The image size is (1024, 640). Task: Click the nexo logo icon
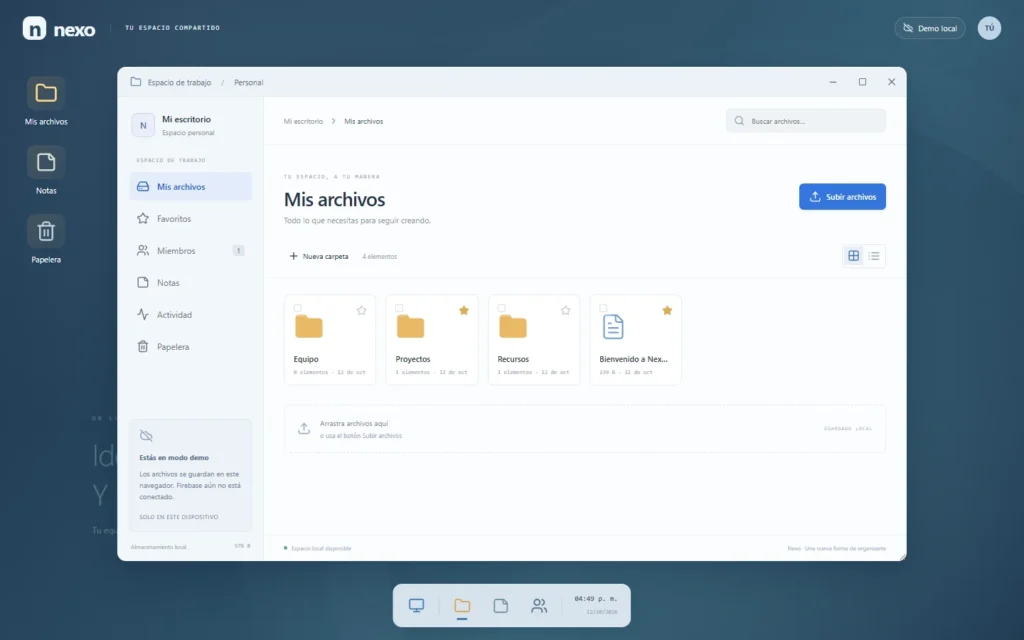(x=35, y=28)
